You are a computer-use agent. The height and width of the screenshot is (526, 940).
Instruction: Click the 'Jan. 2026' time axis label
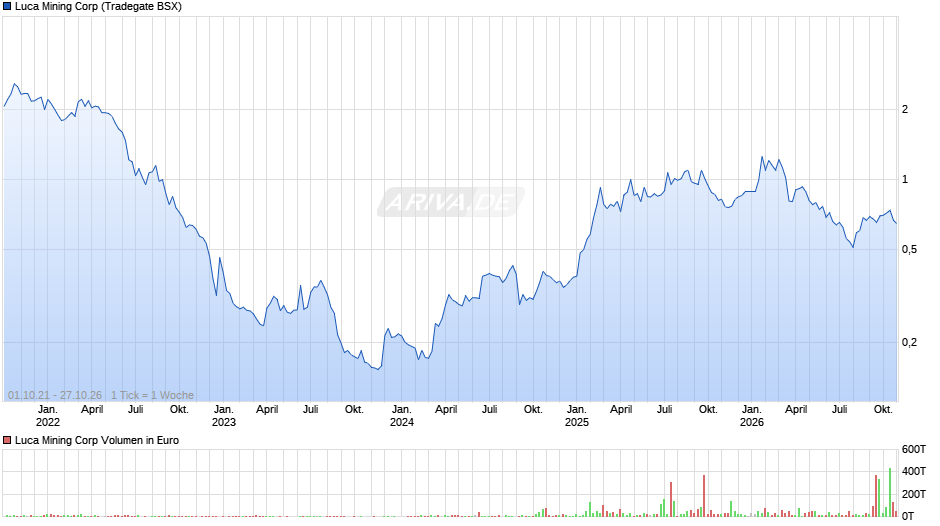pos(752,416)
